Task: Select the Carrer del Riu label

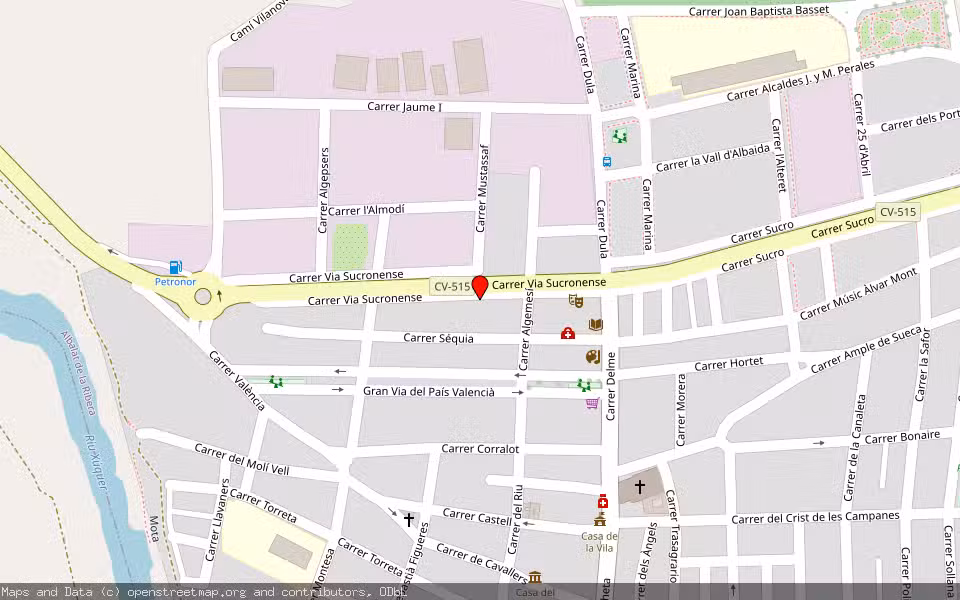Action: click(x=517, y=519)
